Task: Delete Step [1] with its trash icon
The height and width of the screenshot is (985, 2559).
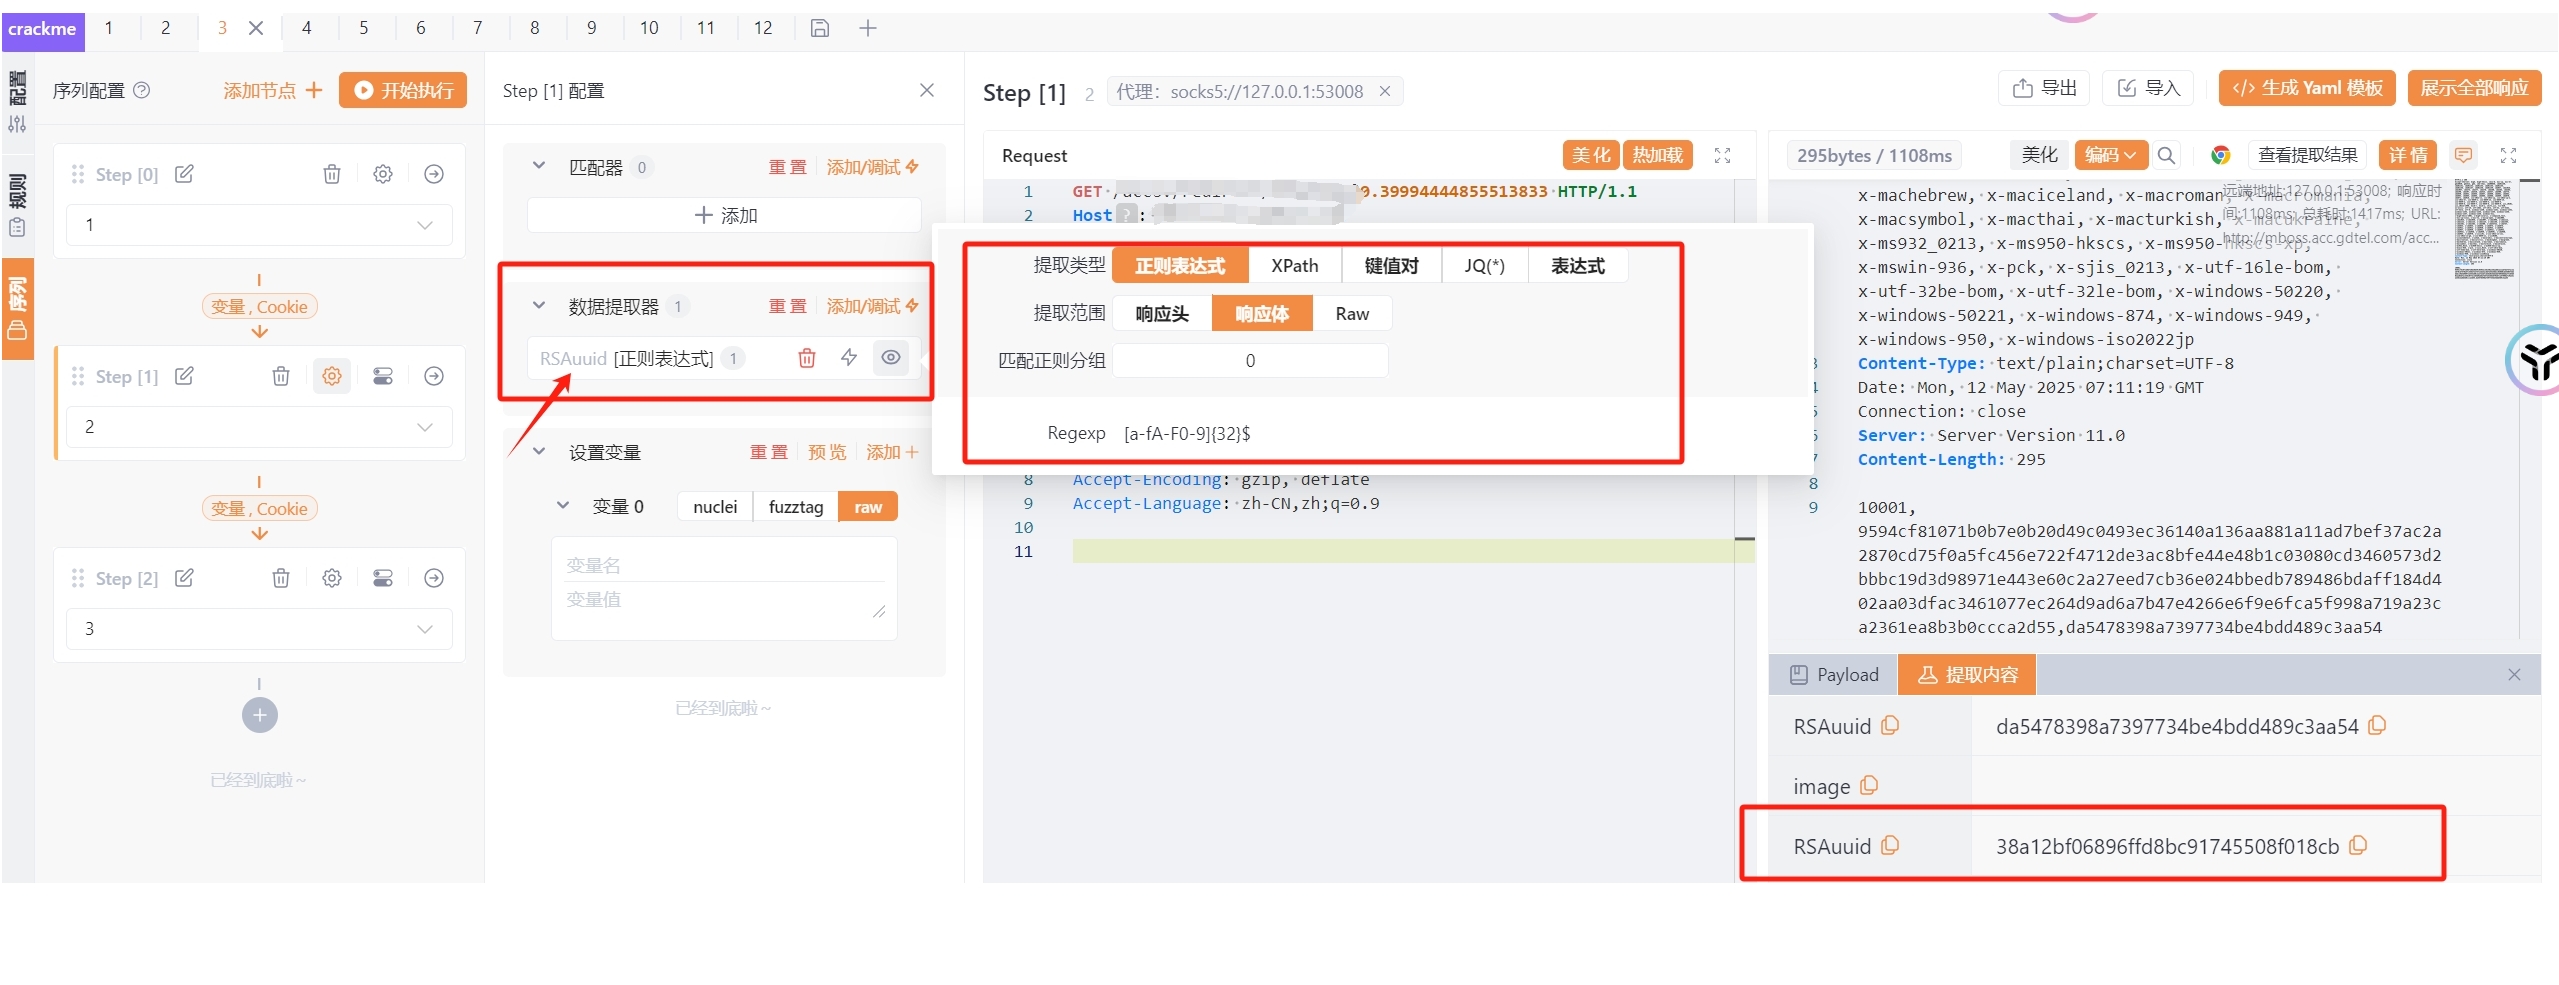Action: coord(281,376)
